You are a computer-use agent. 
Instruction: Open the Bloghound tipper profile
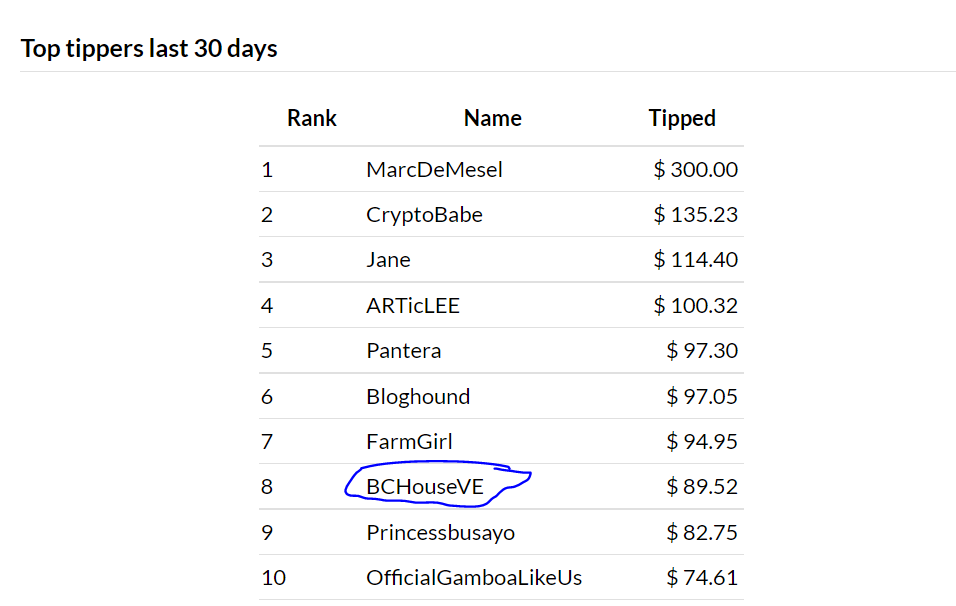click(418, 396)
